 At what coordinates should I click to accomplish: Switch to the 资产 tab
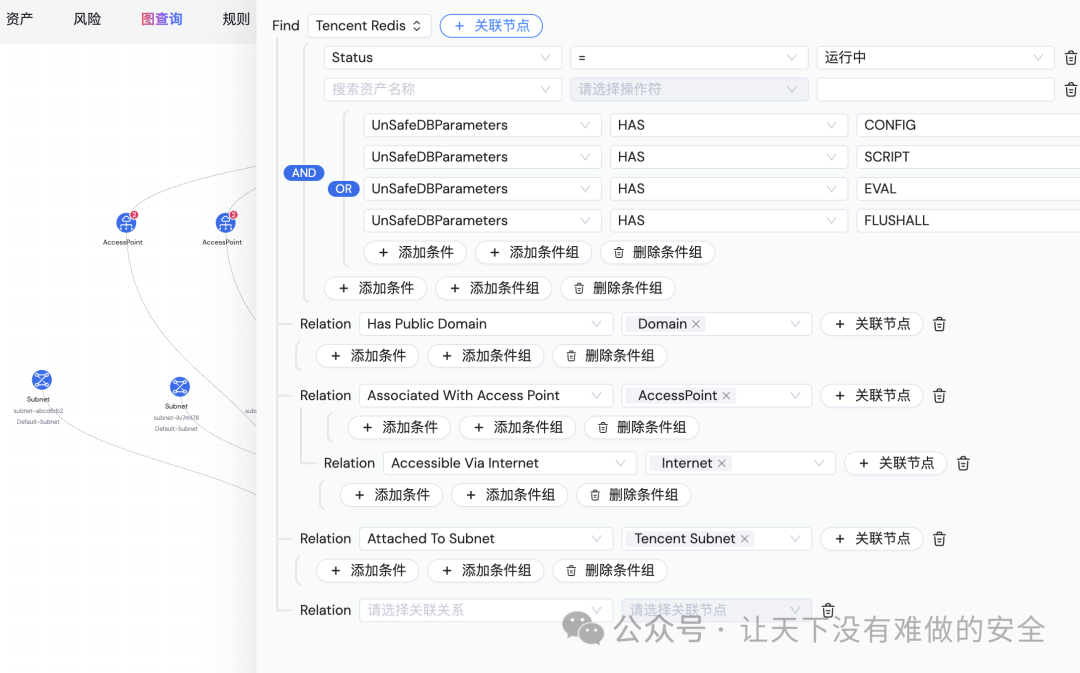pos(18,18)
